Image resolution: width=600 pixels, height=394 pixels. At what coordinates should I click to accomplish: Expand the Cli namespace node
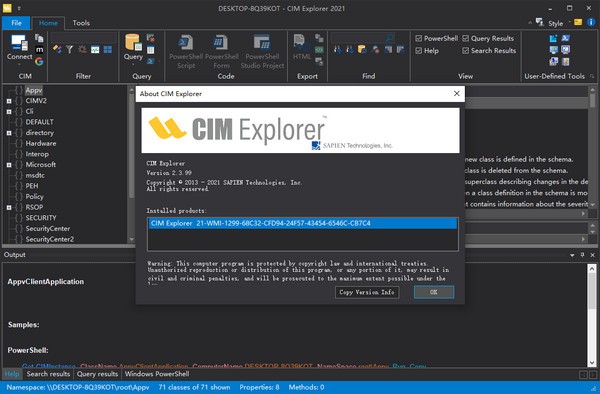pyautogui.click(x=9, y=112)
